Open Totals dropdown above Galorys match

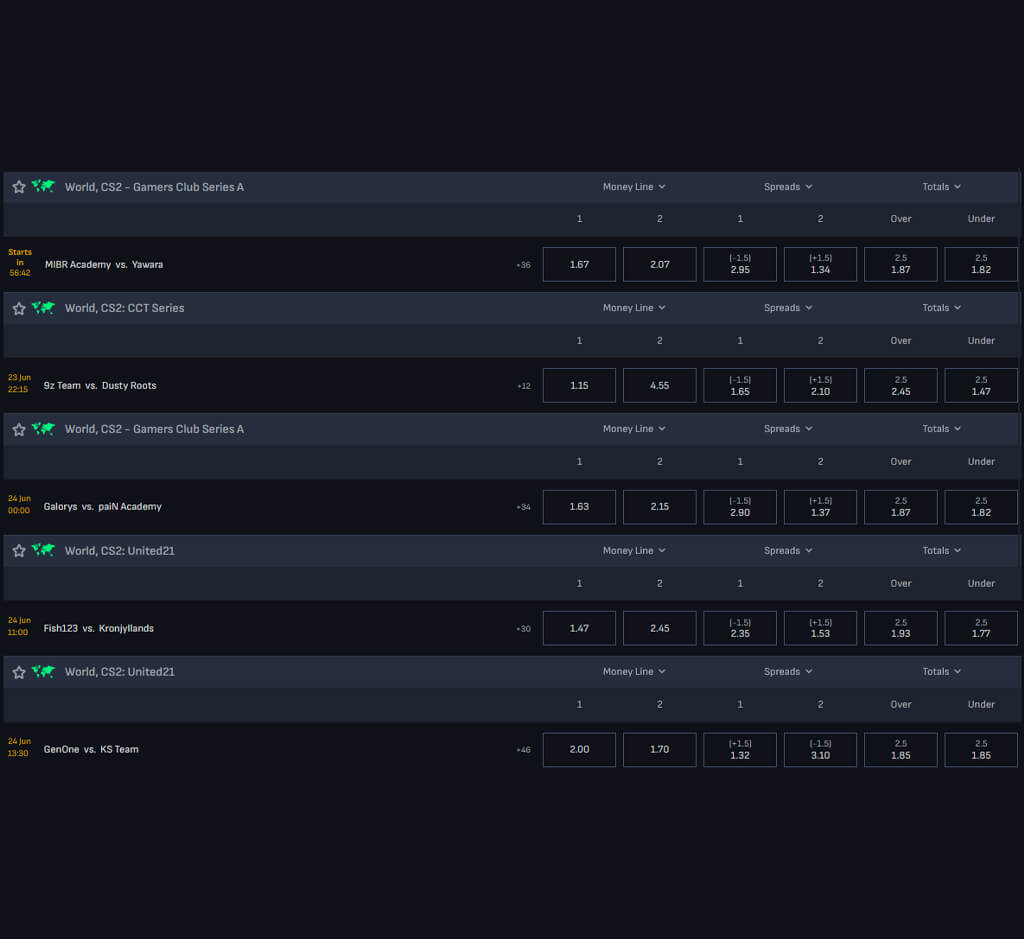coord(942,428)
